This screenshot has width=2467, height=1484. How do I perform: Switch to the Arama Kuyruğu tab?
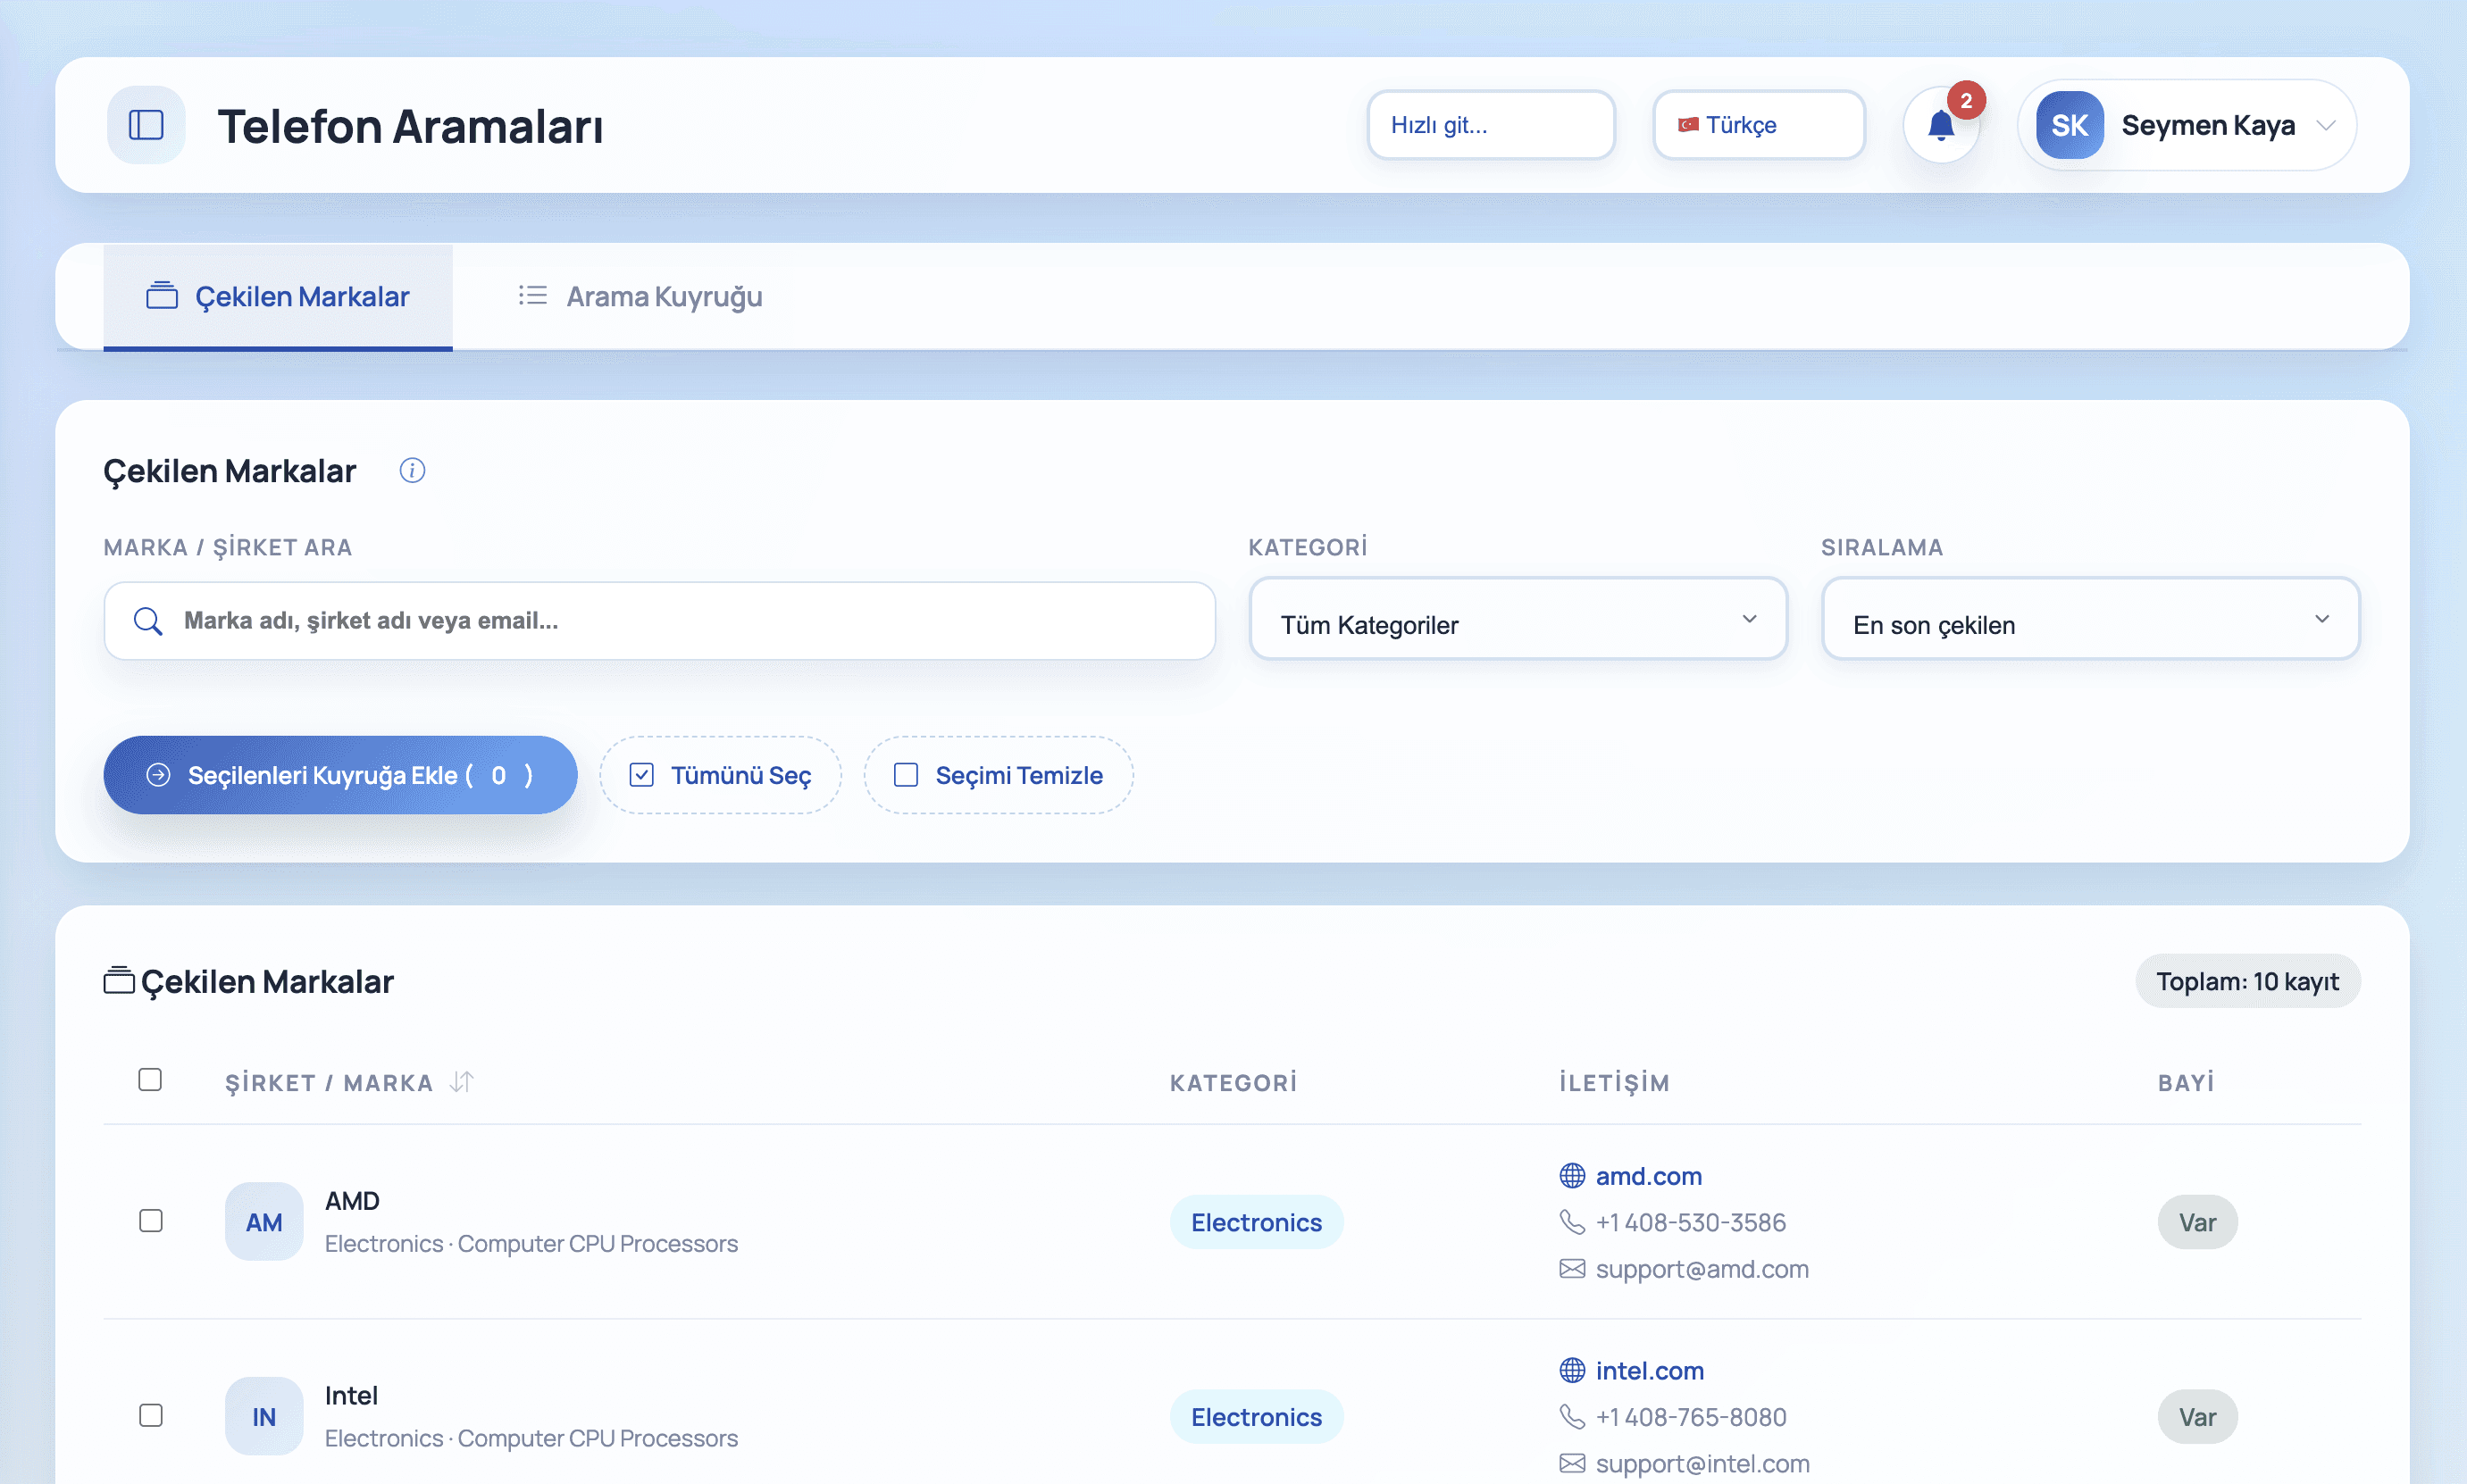coord(640,297)
